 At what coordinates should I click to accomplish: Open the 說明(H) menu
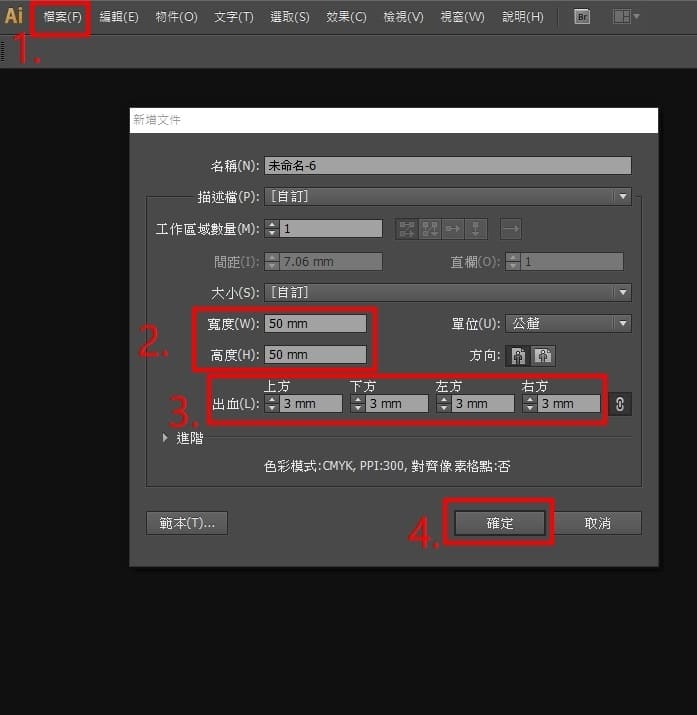tap(523, 17)
